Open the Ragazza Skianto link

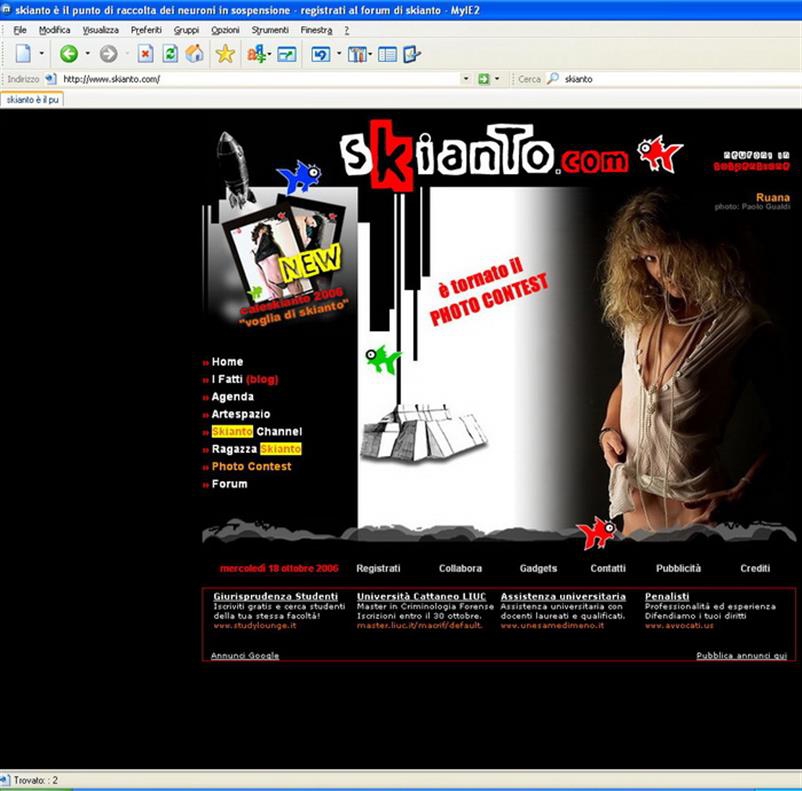tap(256, 449)
